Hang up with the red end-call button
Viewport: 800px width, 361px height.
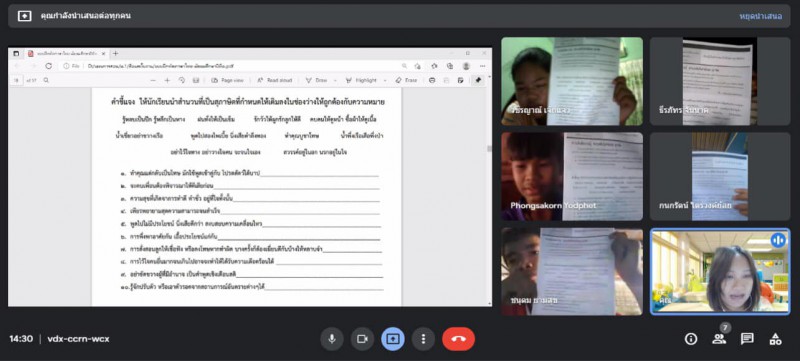(x=458, y=339)
